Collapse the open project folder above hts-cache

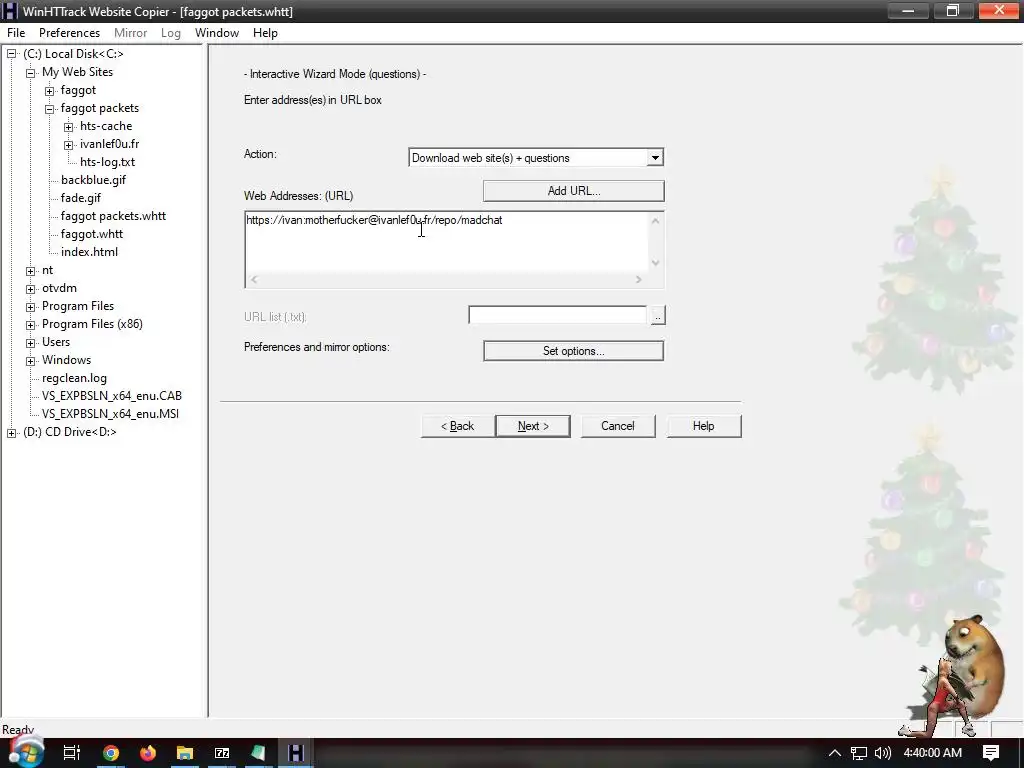tap(50, 109)
